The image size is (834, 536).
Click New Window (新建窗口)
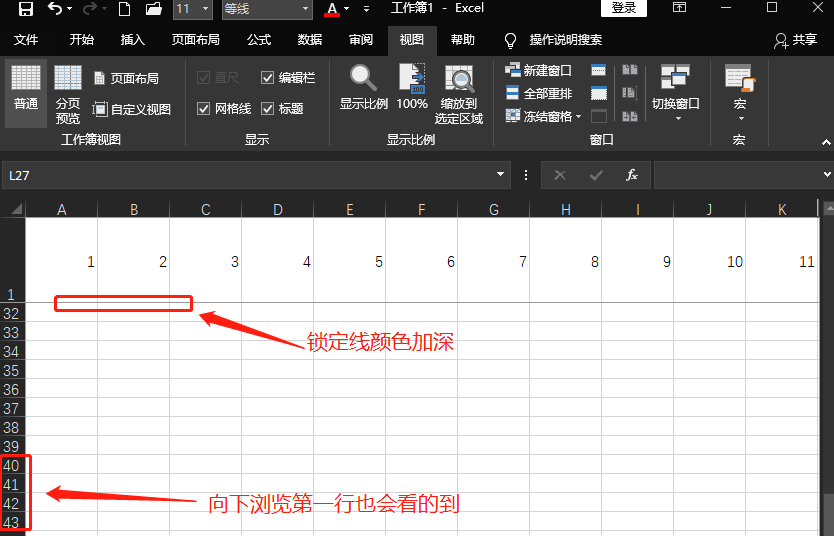(539, 71)
